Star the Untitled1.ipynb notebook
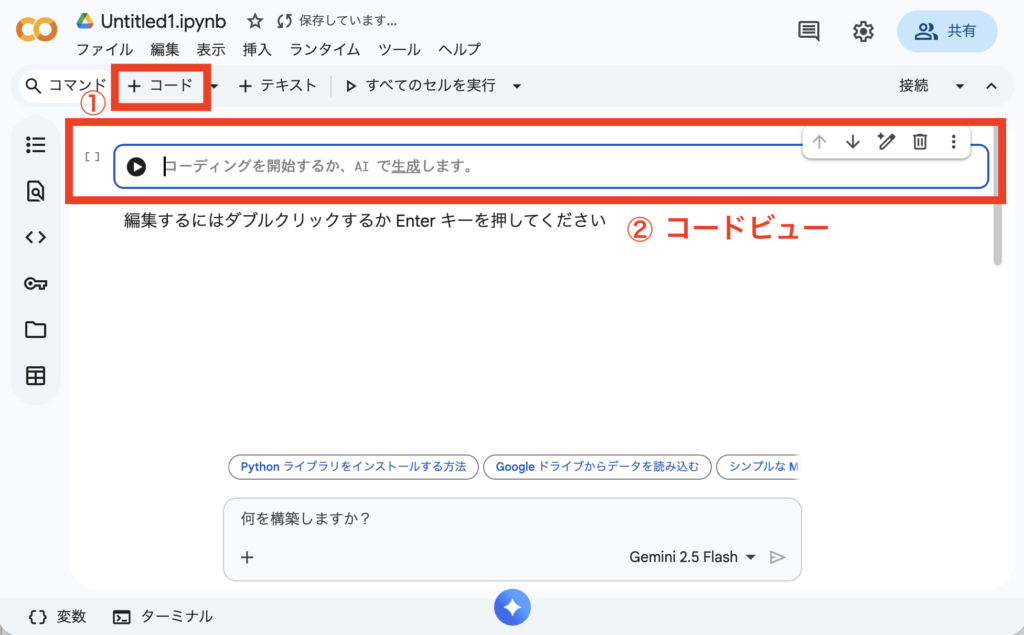Viewport: 1024px width, 635px height. [255, 21]
